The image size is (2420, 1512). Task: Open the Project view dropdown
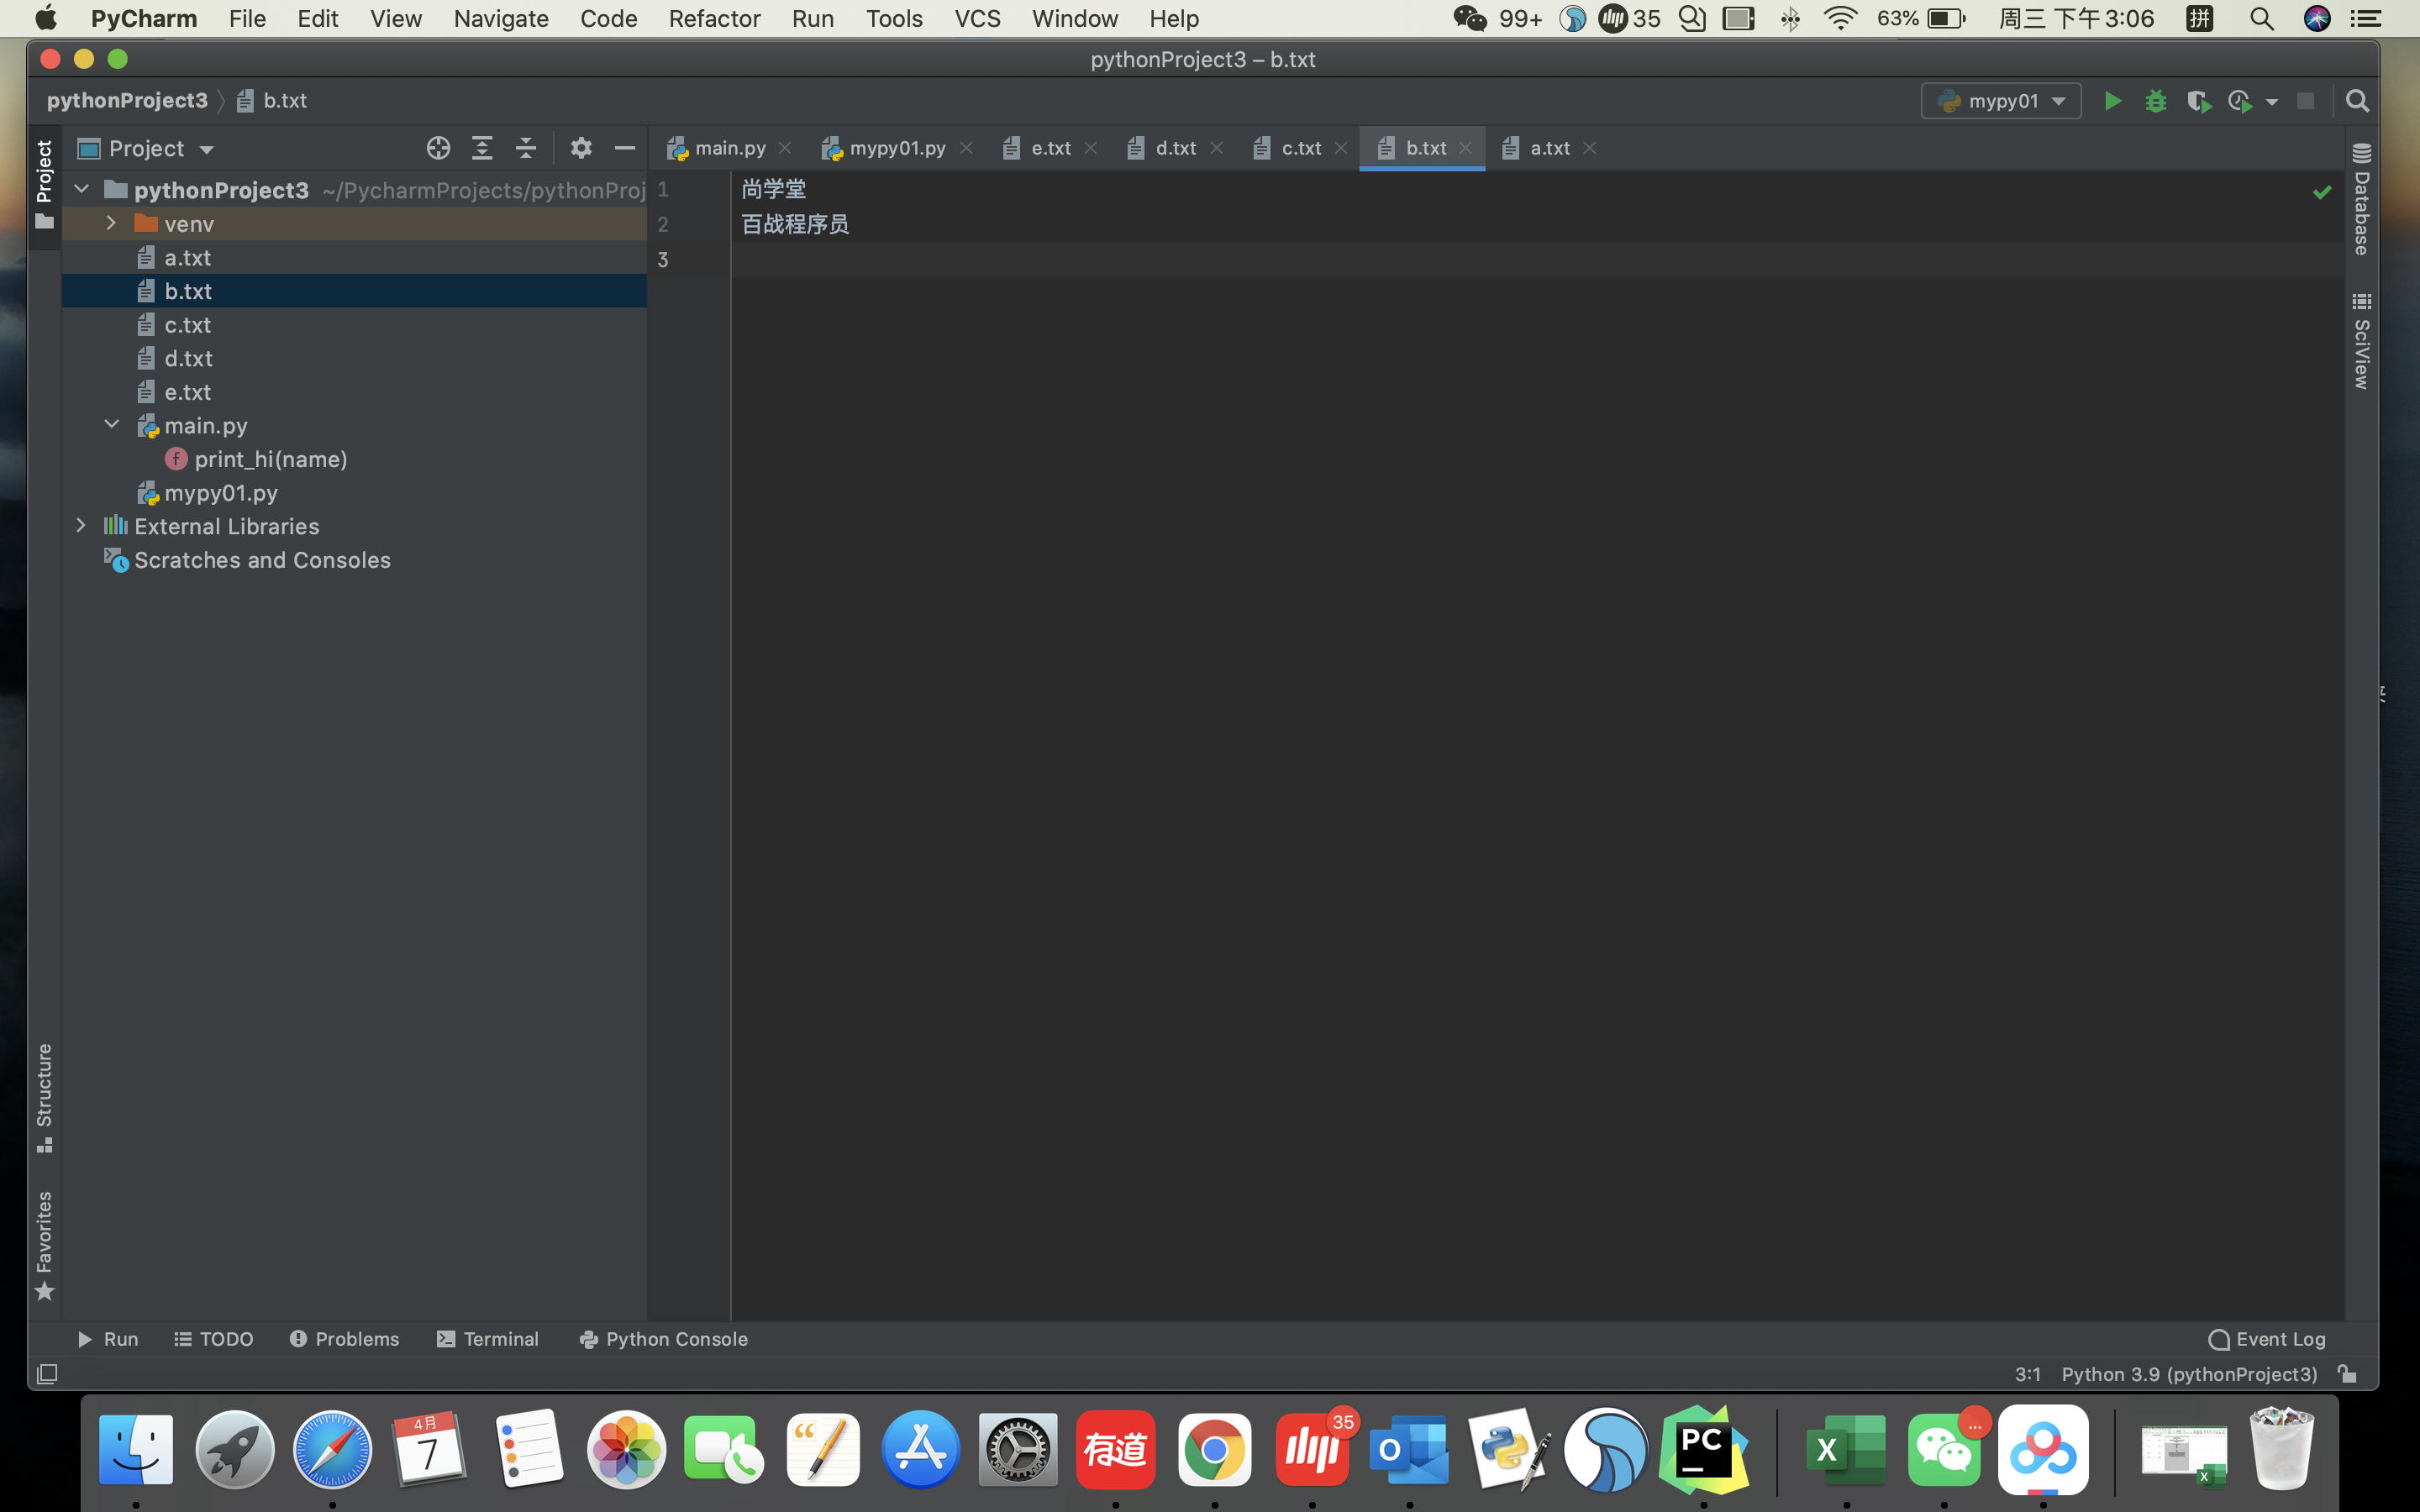[x=206, y=150]
